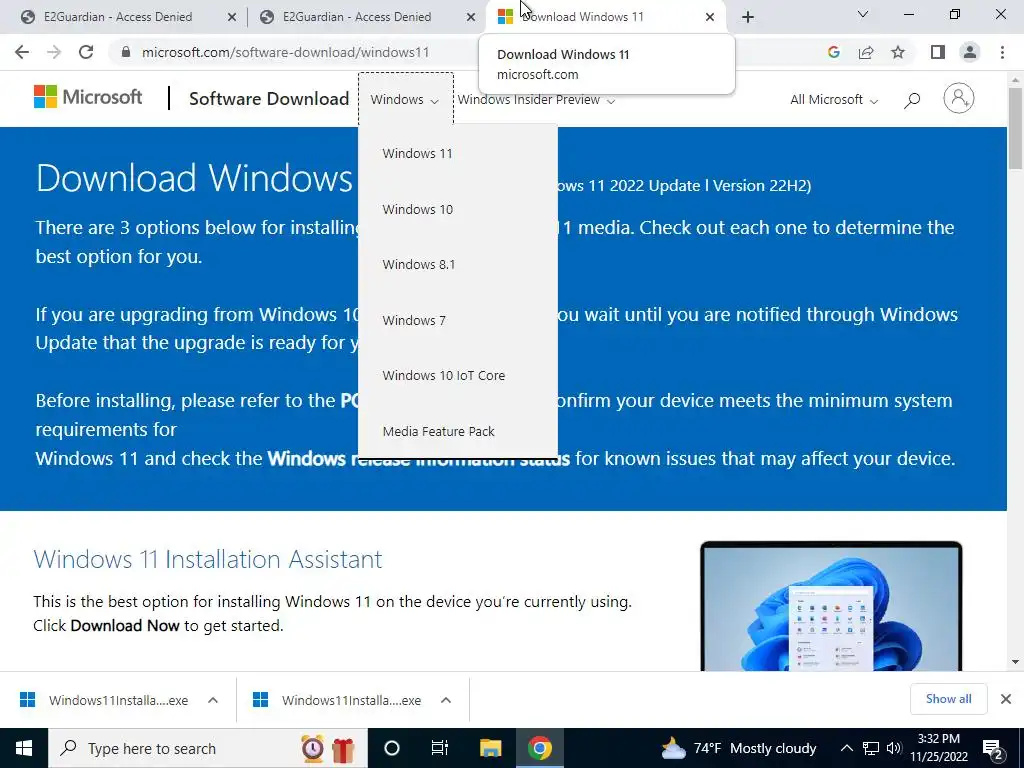Close the first E2Guardian tab
This screenshot has height=768, width=1024.
point(232,17)
